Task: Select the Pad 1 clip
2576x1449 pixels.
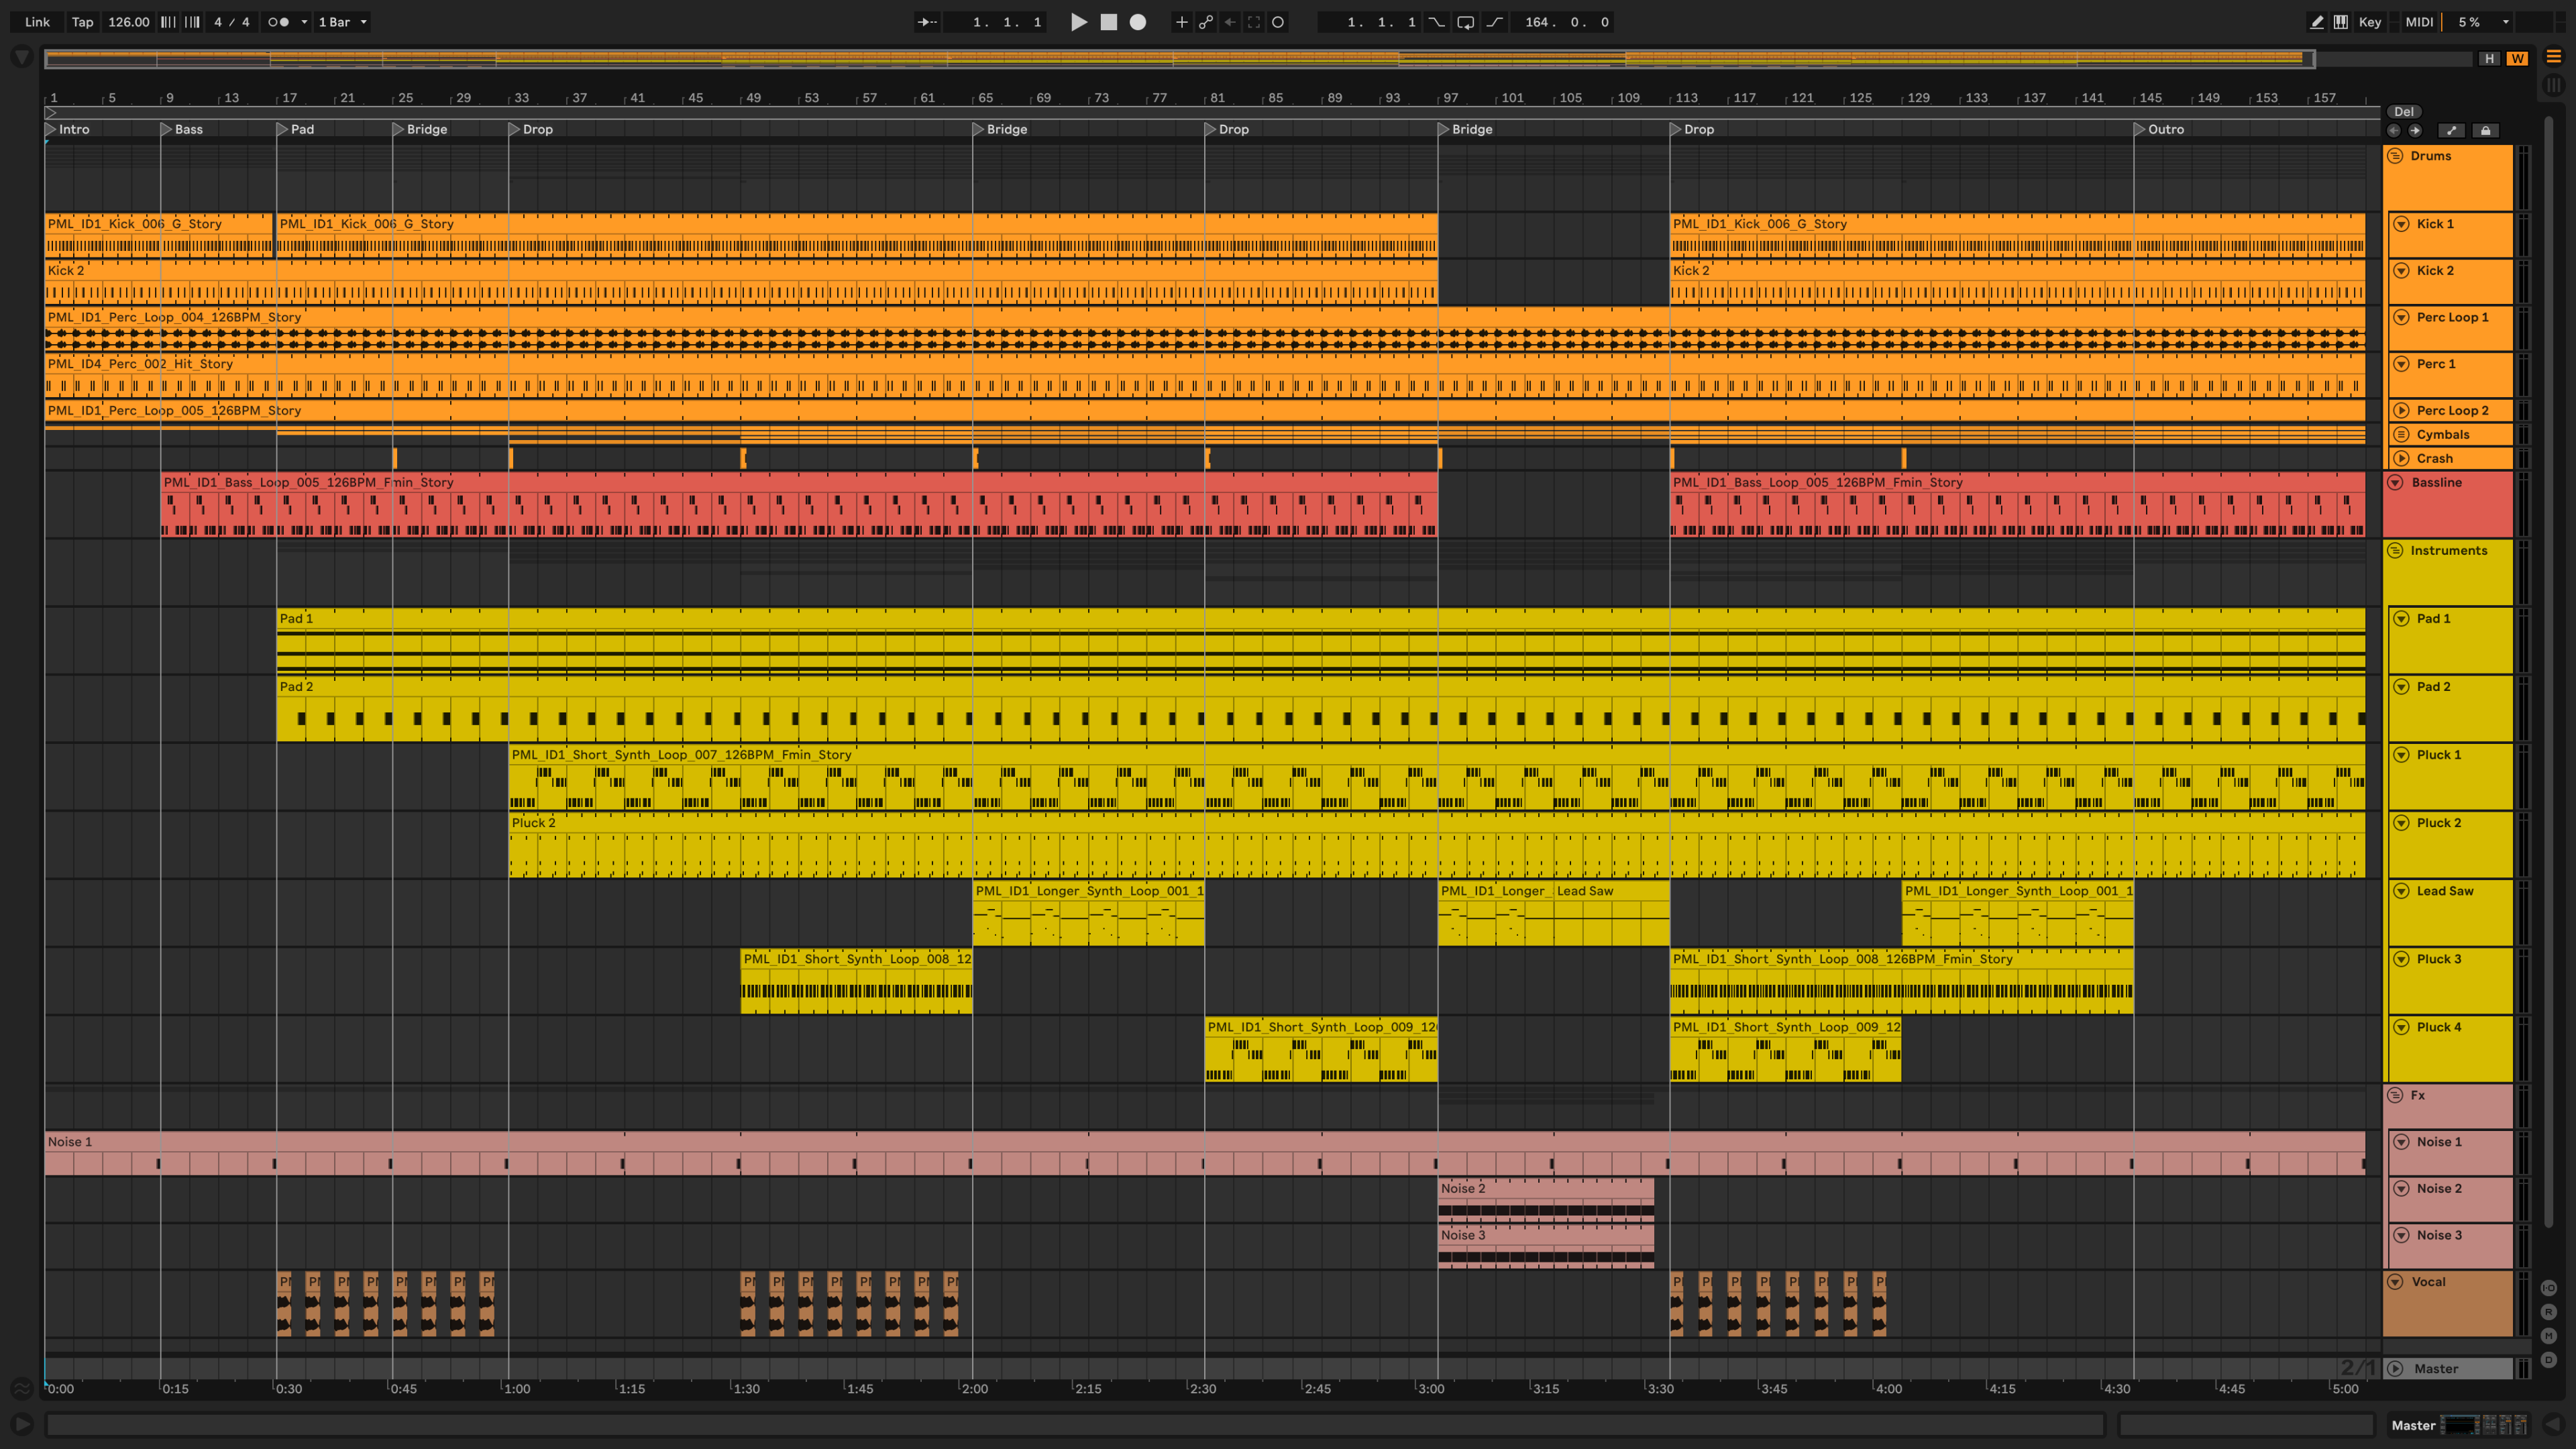Action: [x=1321, y=641]
